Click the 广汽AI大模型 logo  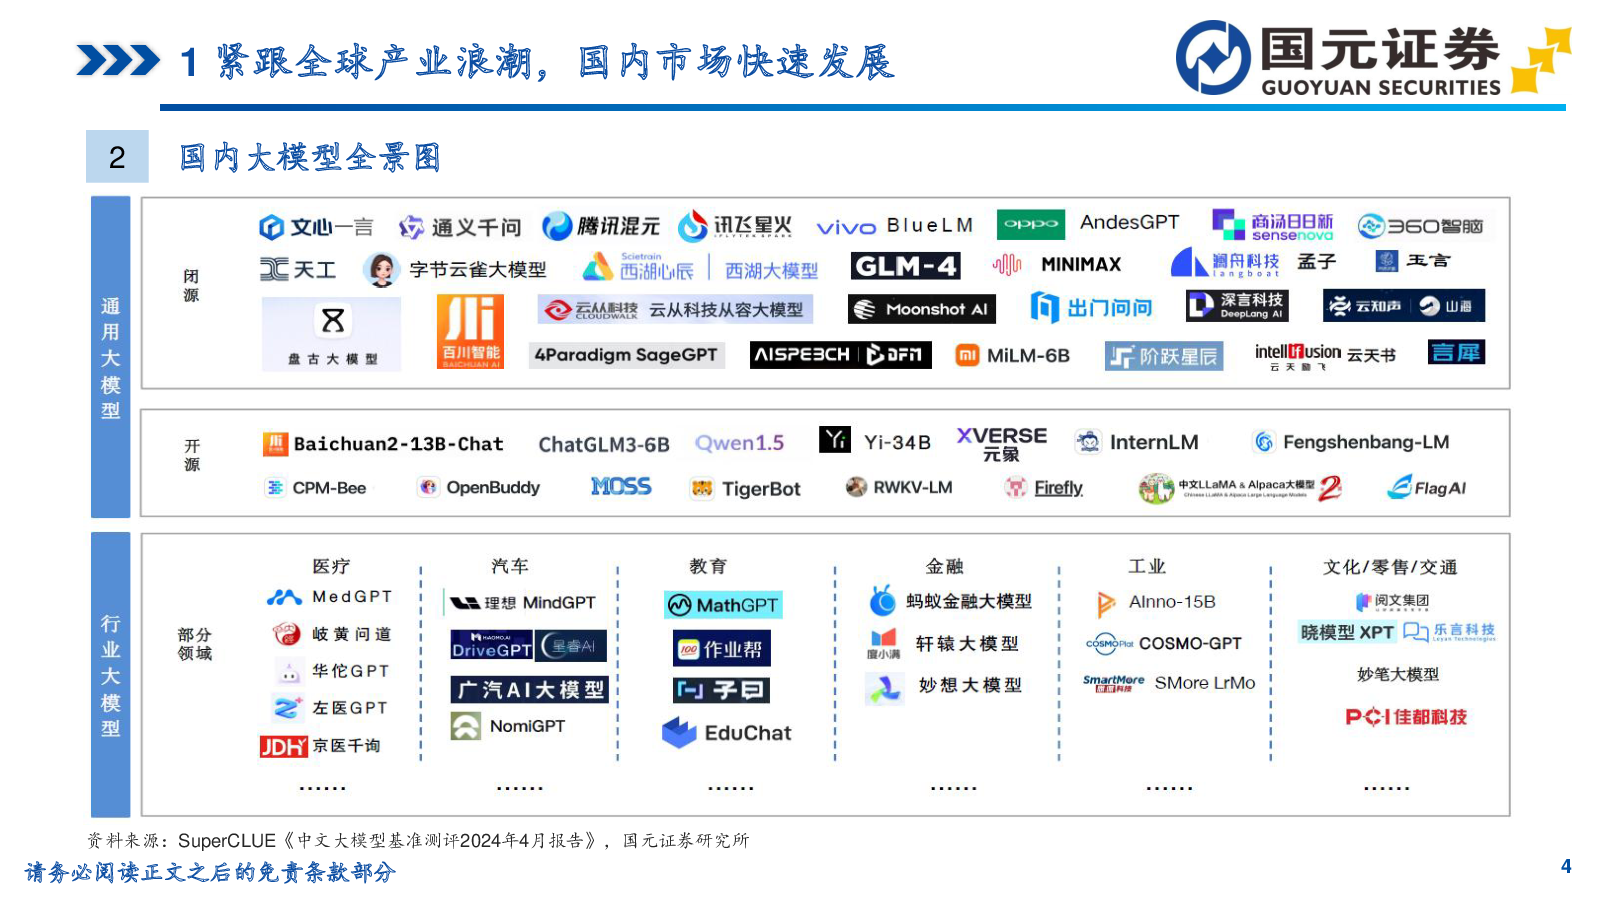tap(529, 690)
